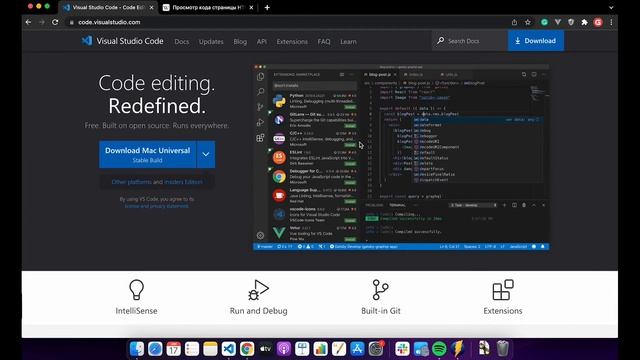Click Download Mac Universal Stable Build
640x360 pixels.
click(x=147, y=155)
